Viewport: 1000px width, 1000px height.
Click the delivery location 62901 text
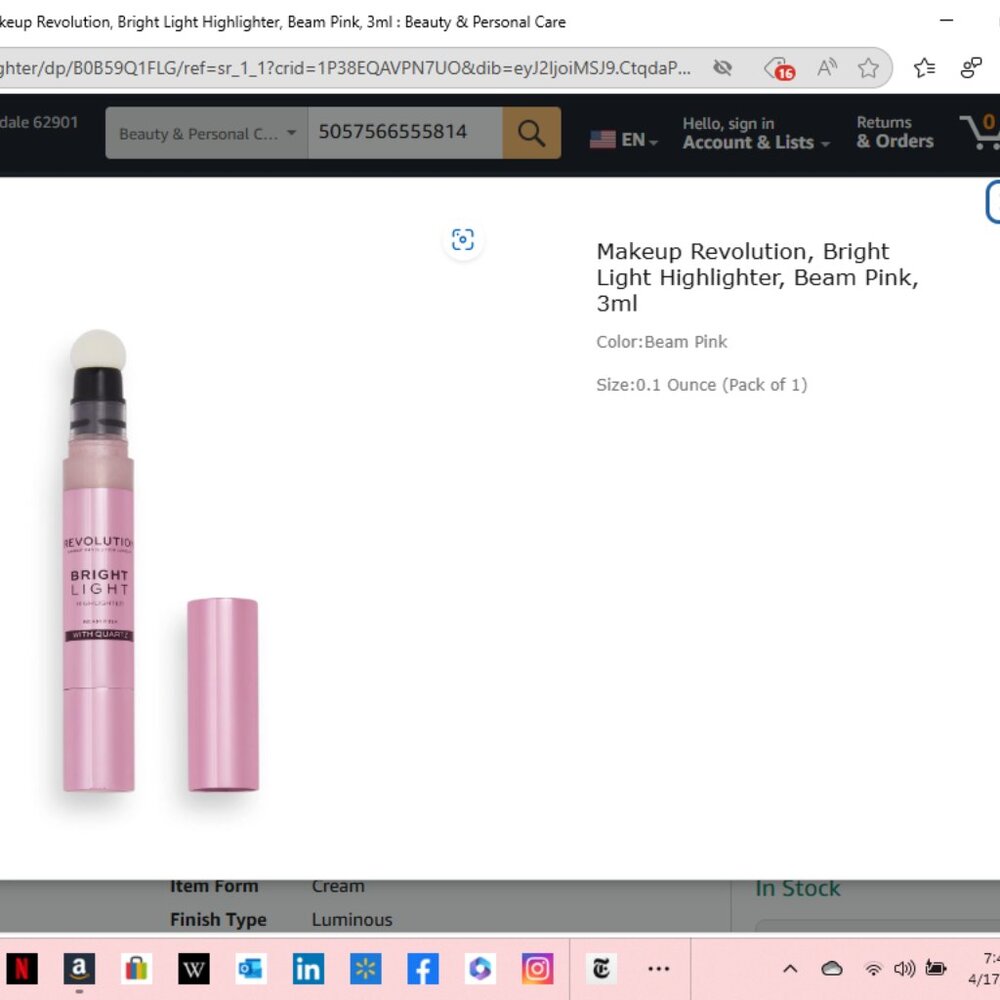(x=39, y=122)
